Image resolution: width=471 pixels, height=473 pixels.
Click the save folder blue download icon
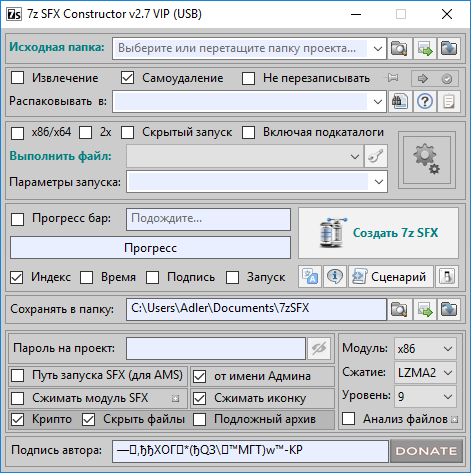[449, 309]
